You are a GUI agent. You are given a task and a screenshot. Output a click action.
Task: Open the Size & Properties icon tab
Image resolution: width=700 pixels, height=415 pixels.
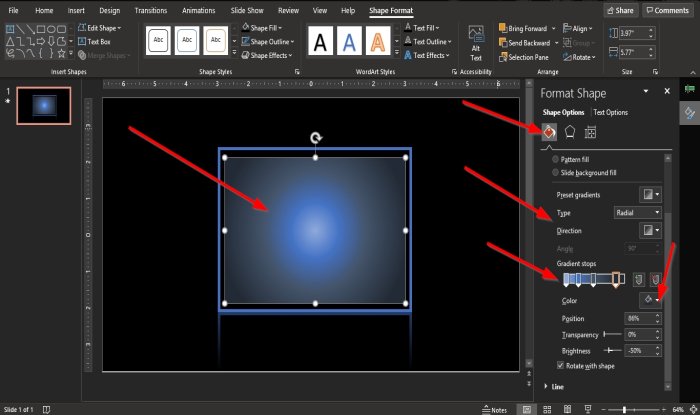coord(590,132)
